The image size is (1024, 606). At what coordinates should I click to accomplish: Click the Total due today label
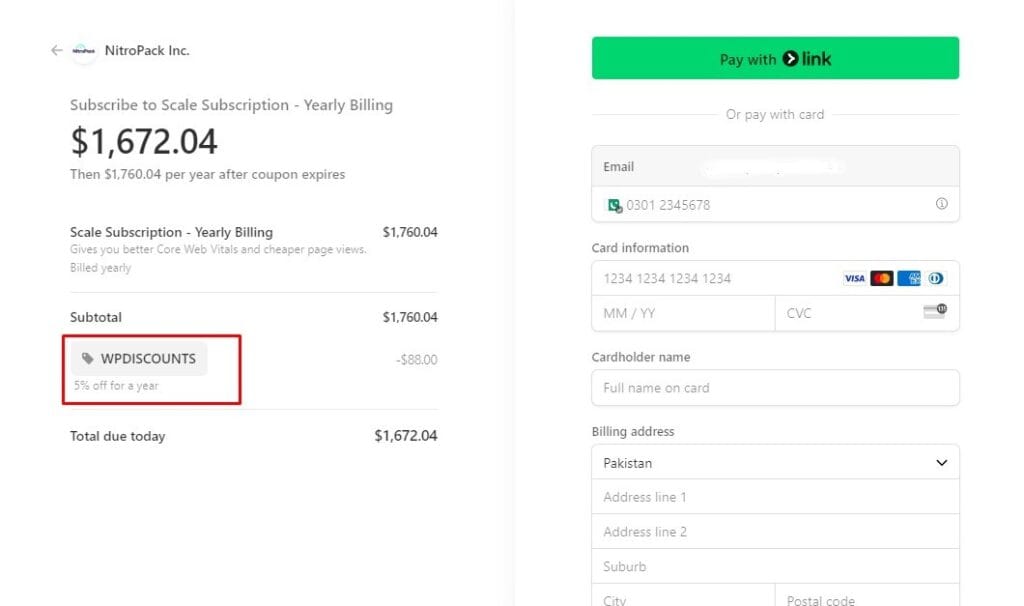click(118, 436)
